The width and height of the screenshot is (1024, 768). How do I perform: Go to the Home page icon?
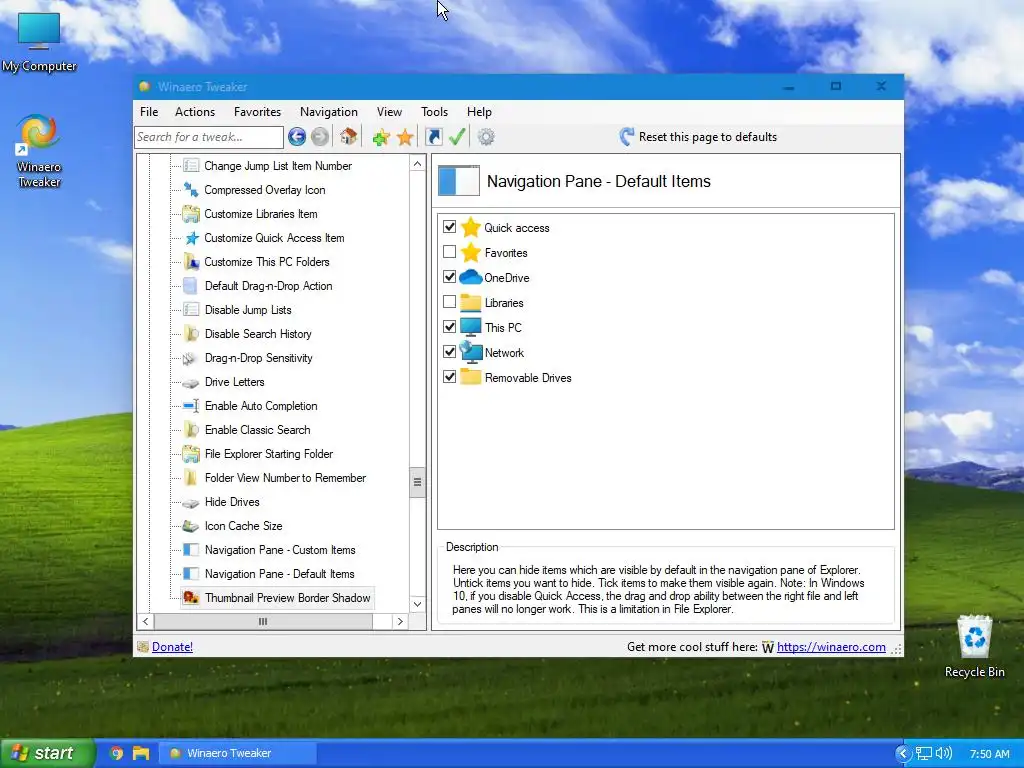tap(348, 136)
